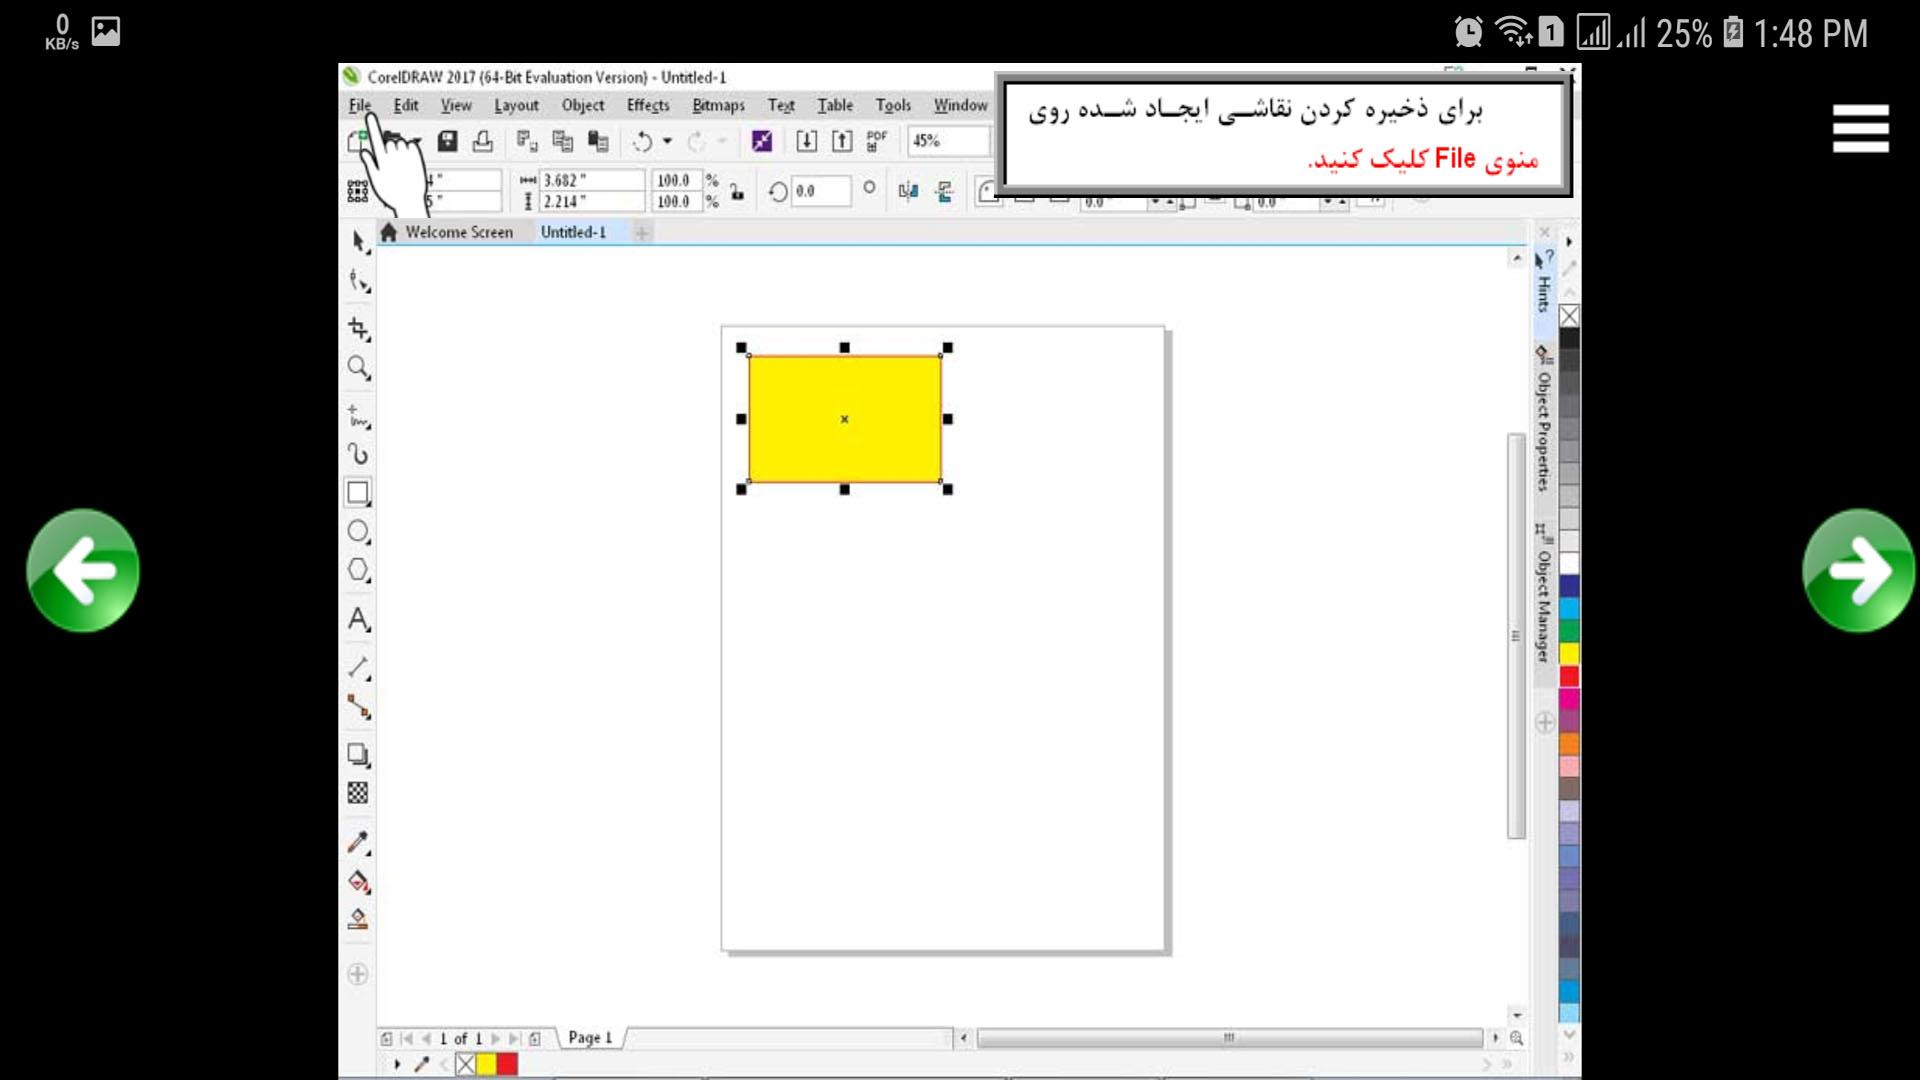Open the Effects menu
The height and width of the screenshot is (1080, 1920).
(648, 105)
